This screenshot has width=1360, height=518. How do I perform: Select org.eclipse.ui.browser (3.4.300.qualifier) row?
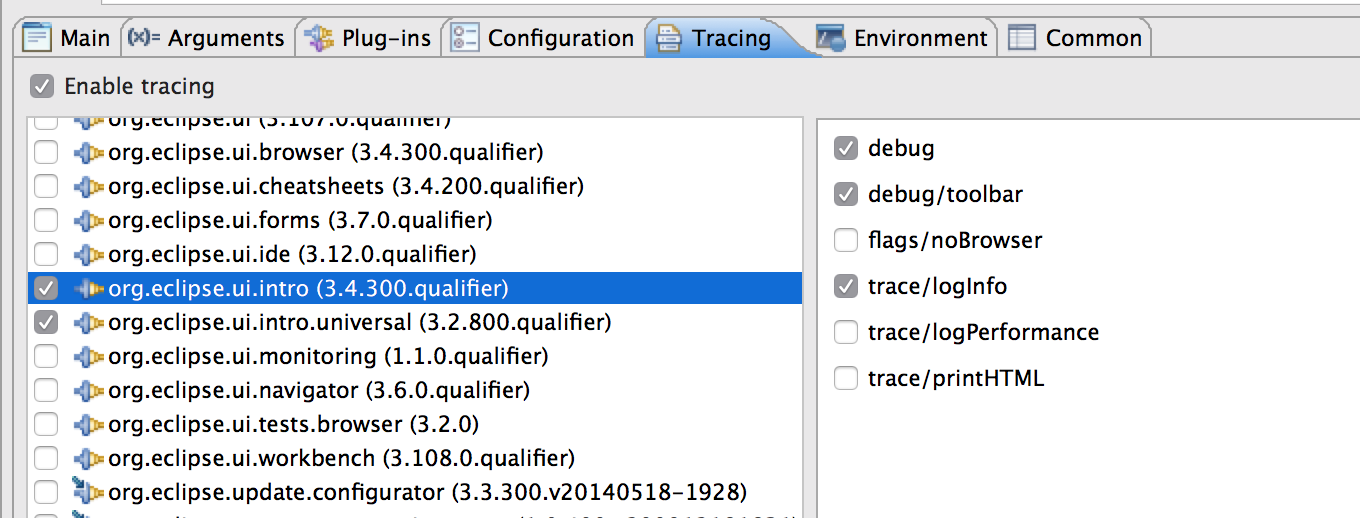point(414,153)
